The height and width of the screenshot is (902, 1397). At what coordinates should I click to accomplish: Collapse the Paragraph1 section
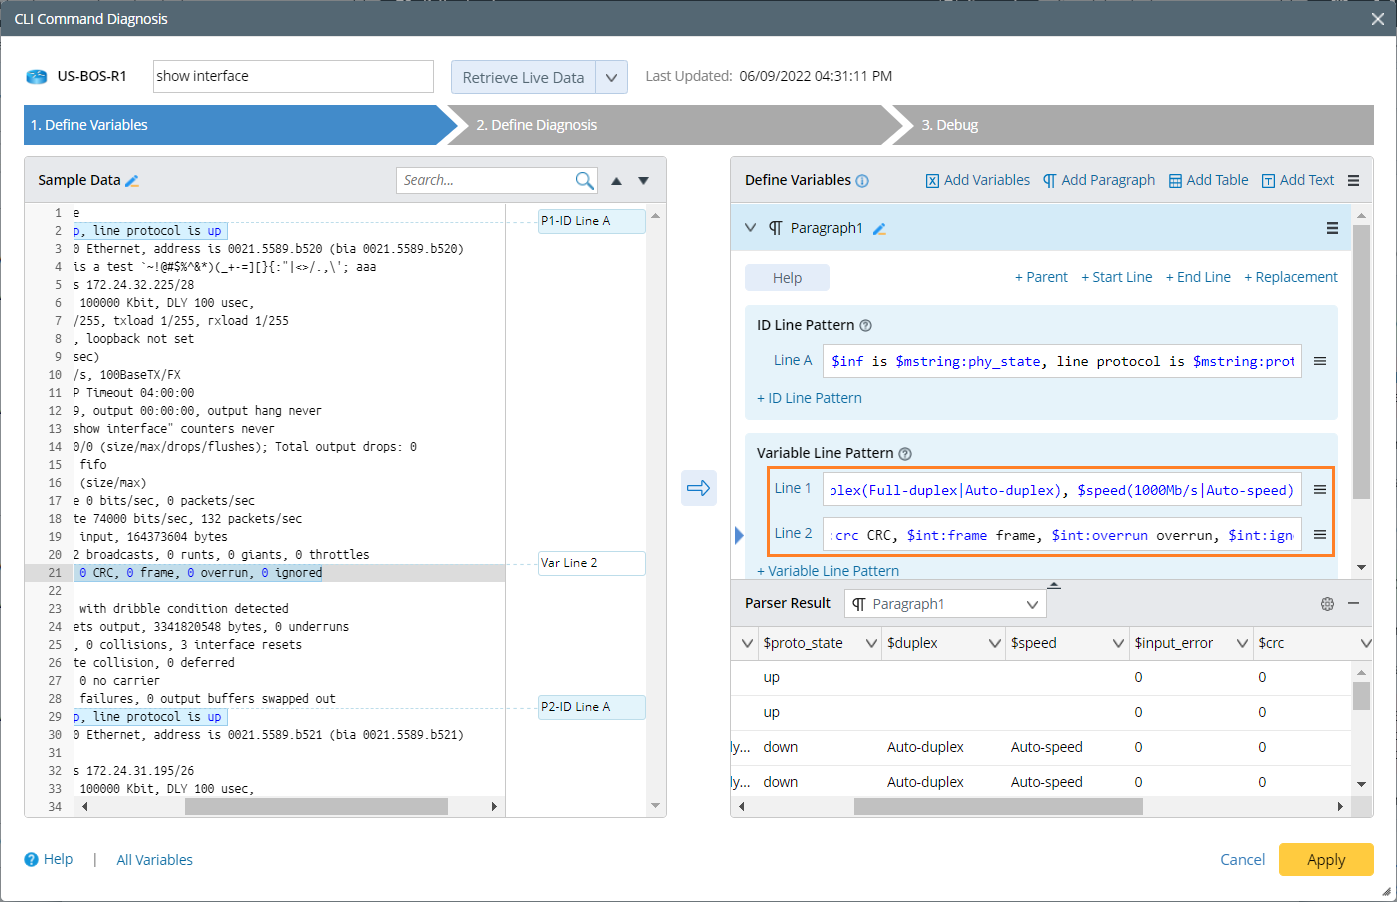click(751, 228)
